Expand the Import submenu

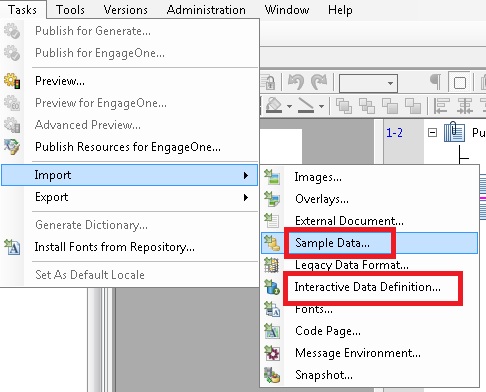pos(129,175)
